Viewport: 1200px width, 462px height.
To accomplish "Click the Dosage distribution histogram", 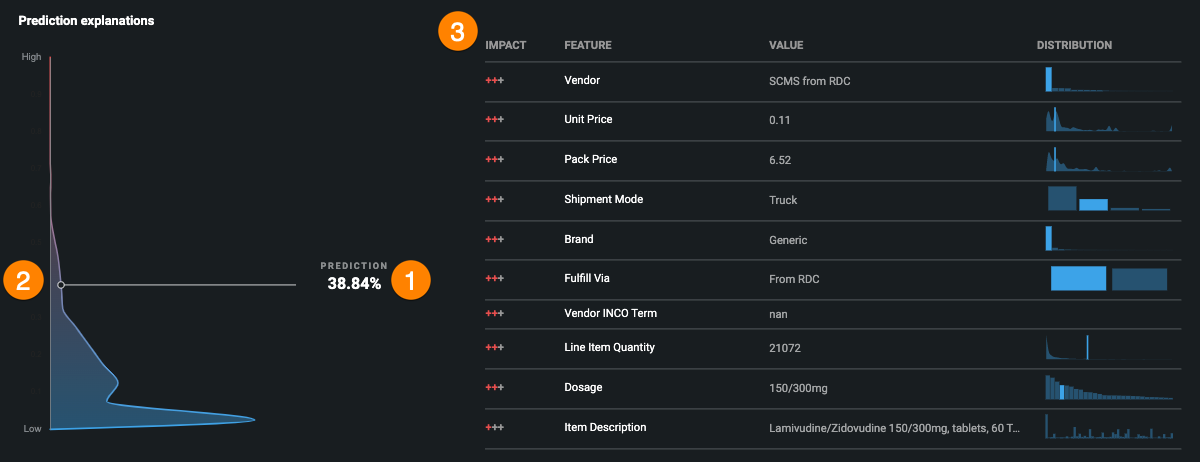I will point(1107,387).
